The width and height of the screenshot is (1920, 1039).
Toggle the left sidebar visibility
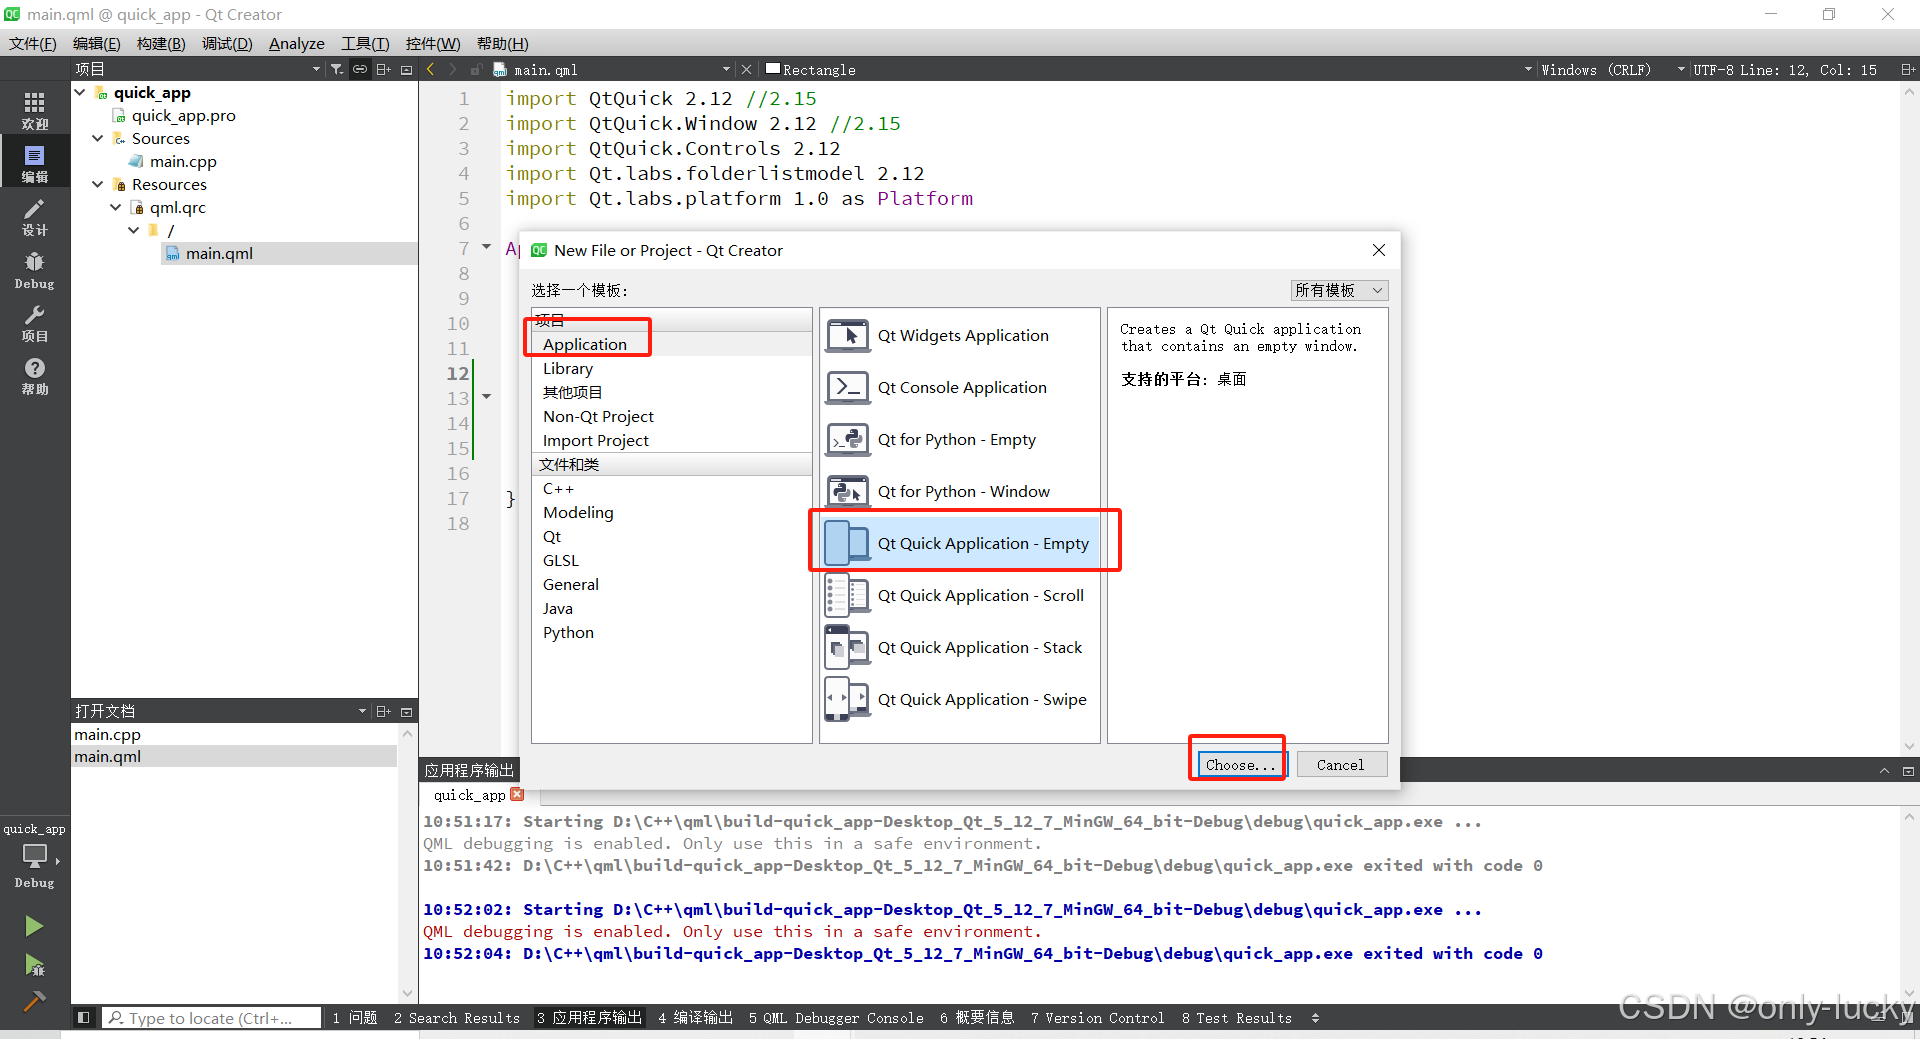point(84,1017)
